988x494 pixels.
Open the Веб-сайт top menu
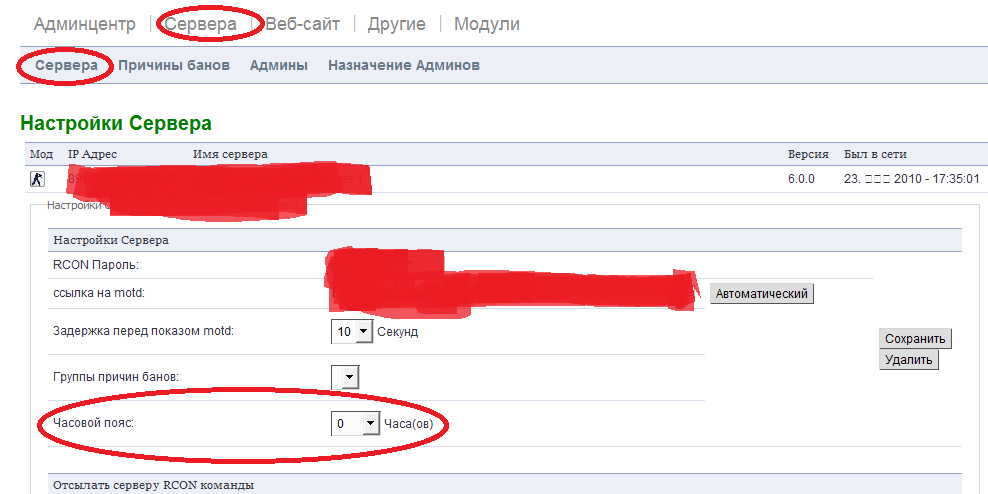pyautogui.click(x=302, y=25)
